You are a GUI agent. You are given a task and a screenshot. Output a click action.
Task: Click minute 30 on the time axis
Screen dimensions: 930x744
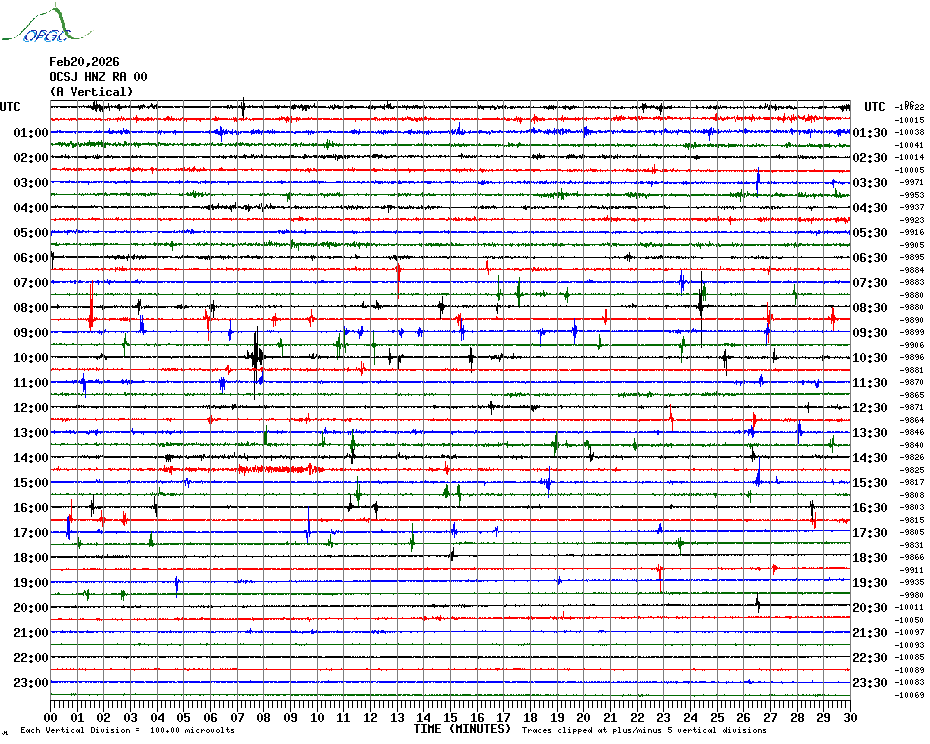pyautogui.click(x=851, y=717)
